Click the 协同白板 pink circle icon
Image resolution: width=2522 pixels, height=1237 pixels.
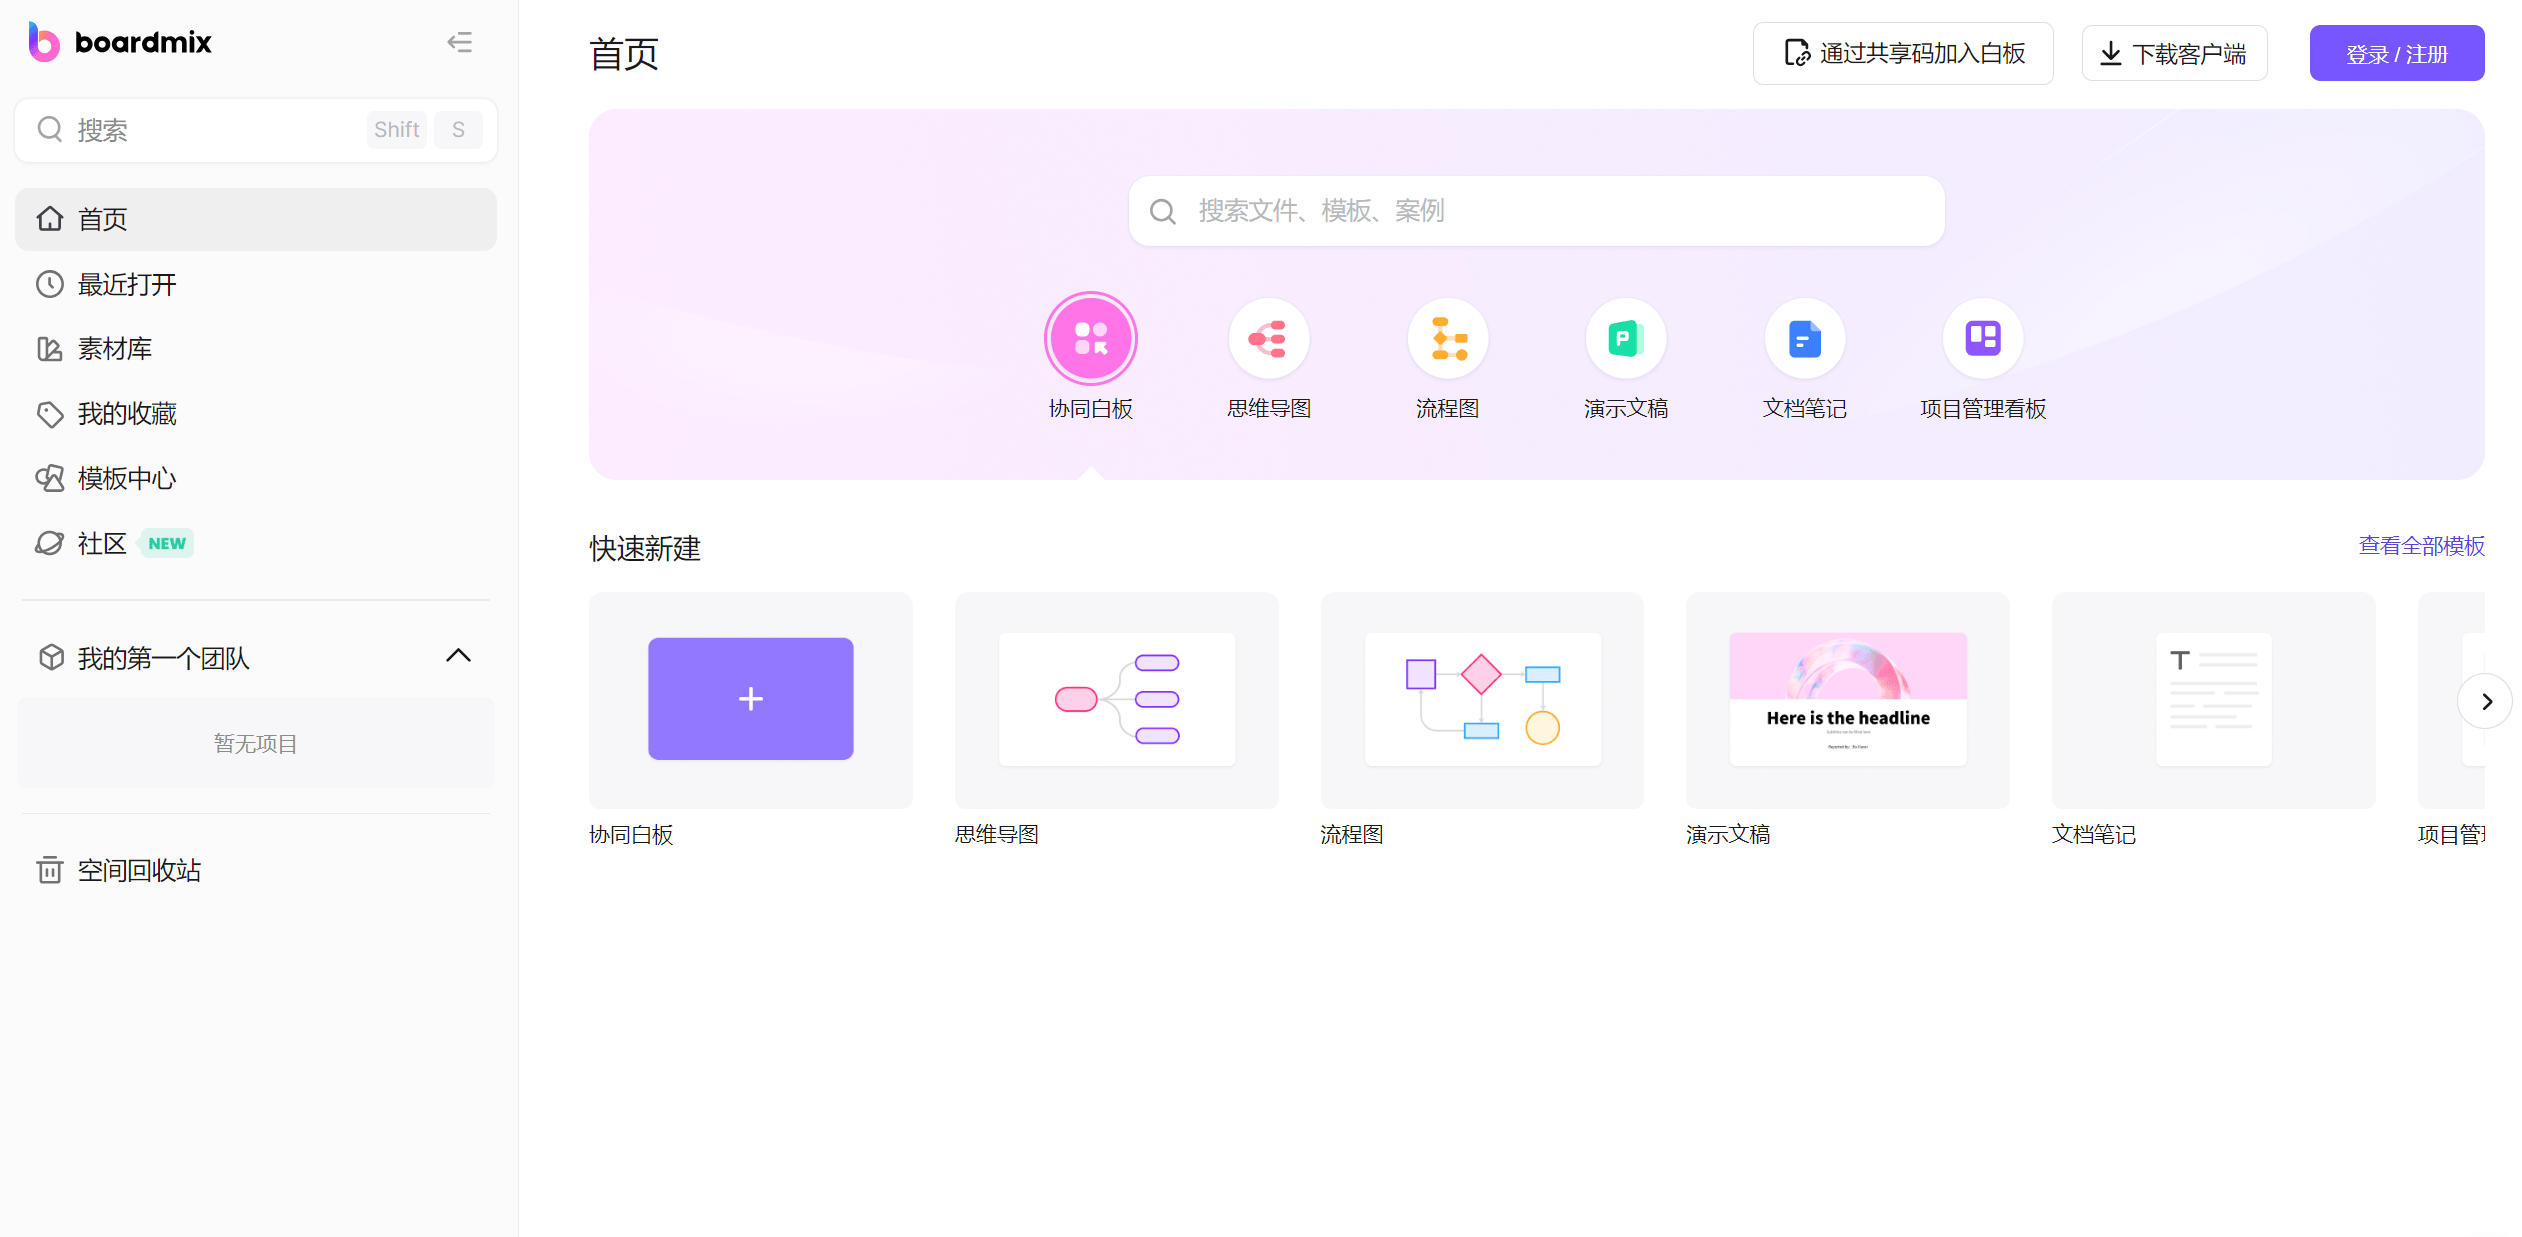pyautogui.click(x=1090, y=339)
